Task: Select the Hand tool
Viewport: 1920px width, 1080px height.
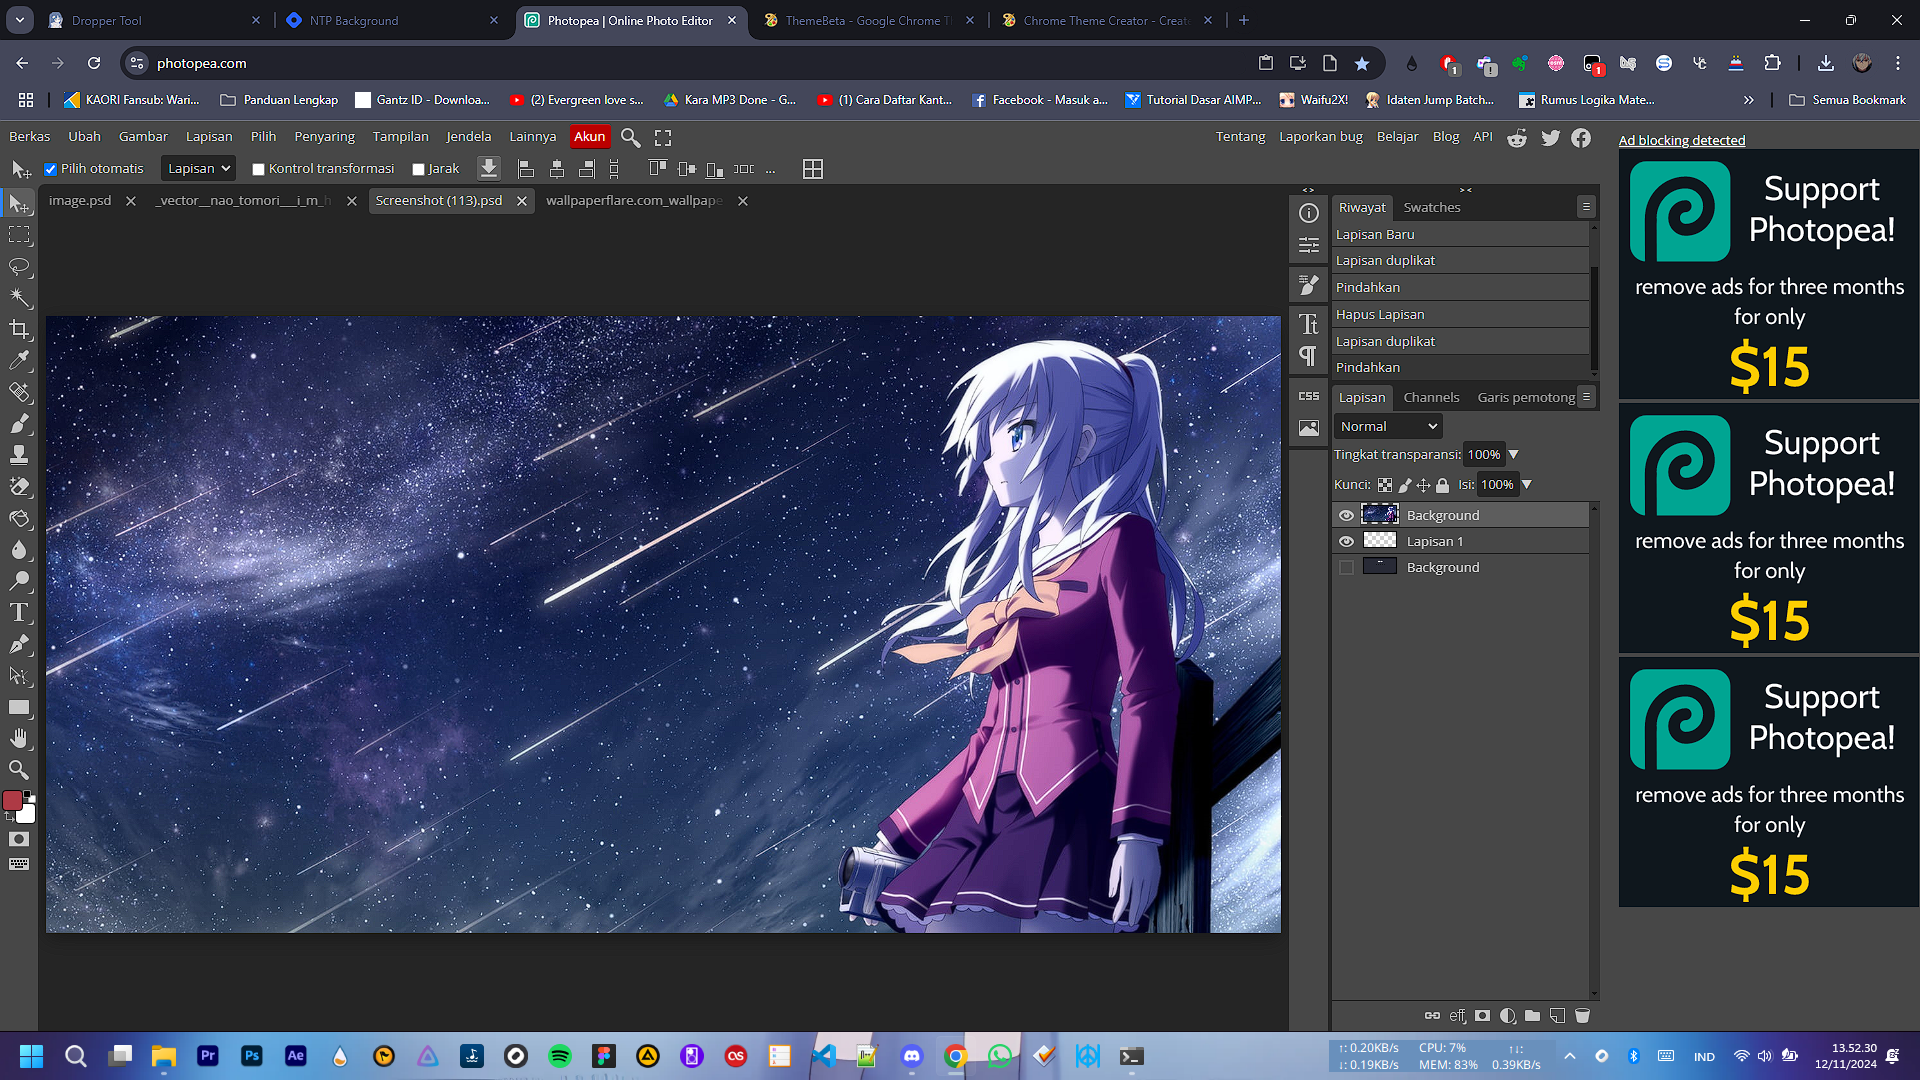Action: tap(19, 738)
